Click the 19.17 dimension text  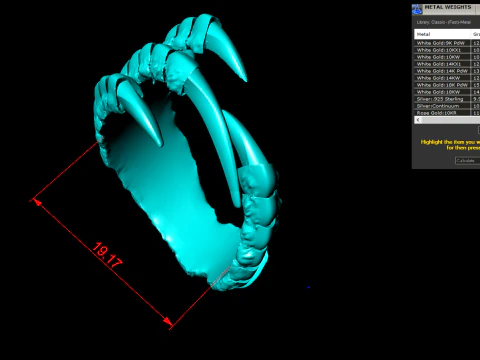pyautogui.click(x=107, y=255)
